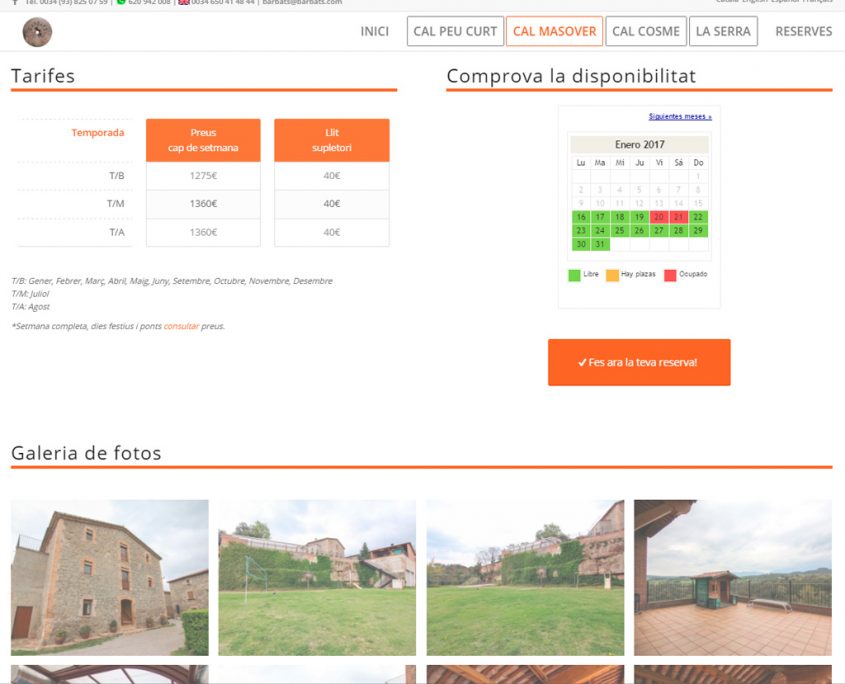Click the Llit supletori column header
Viewport: 845px width, 684px height.
coord(332,140)
